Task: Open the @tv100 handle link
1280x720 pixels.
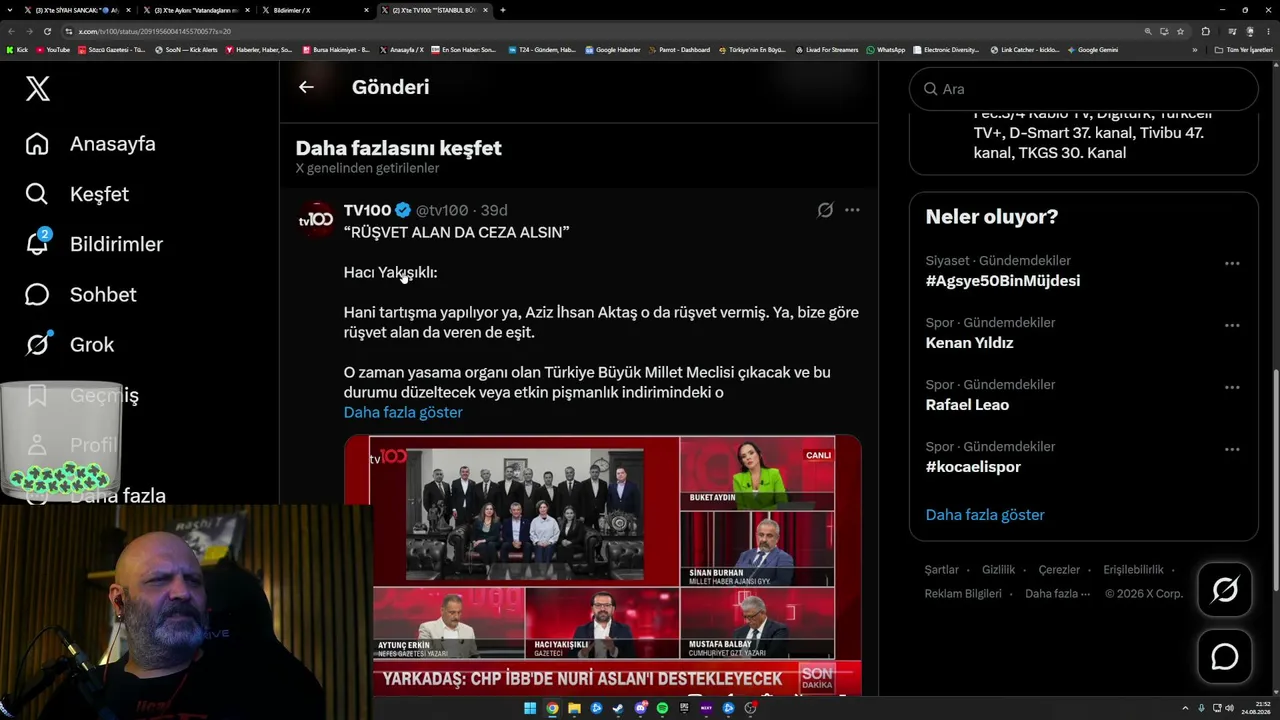Action: point(442,210)
